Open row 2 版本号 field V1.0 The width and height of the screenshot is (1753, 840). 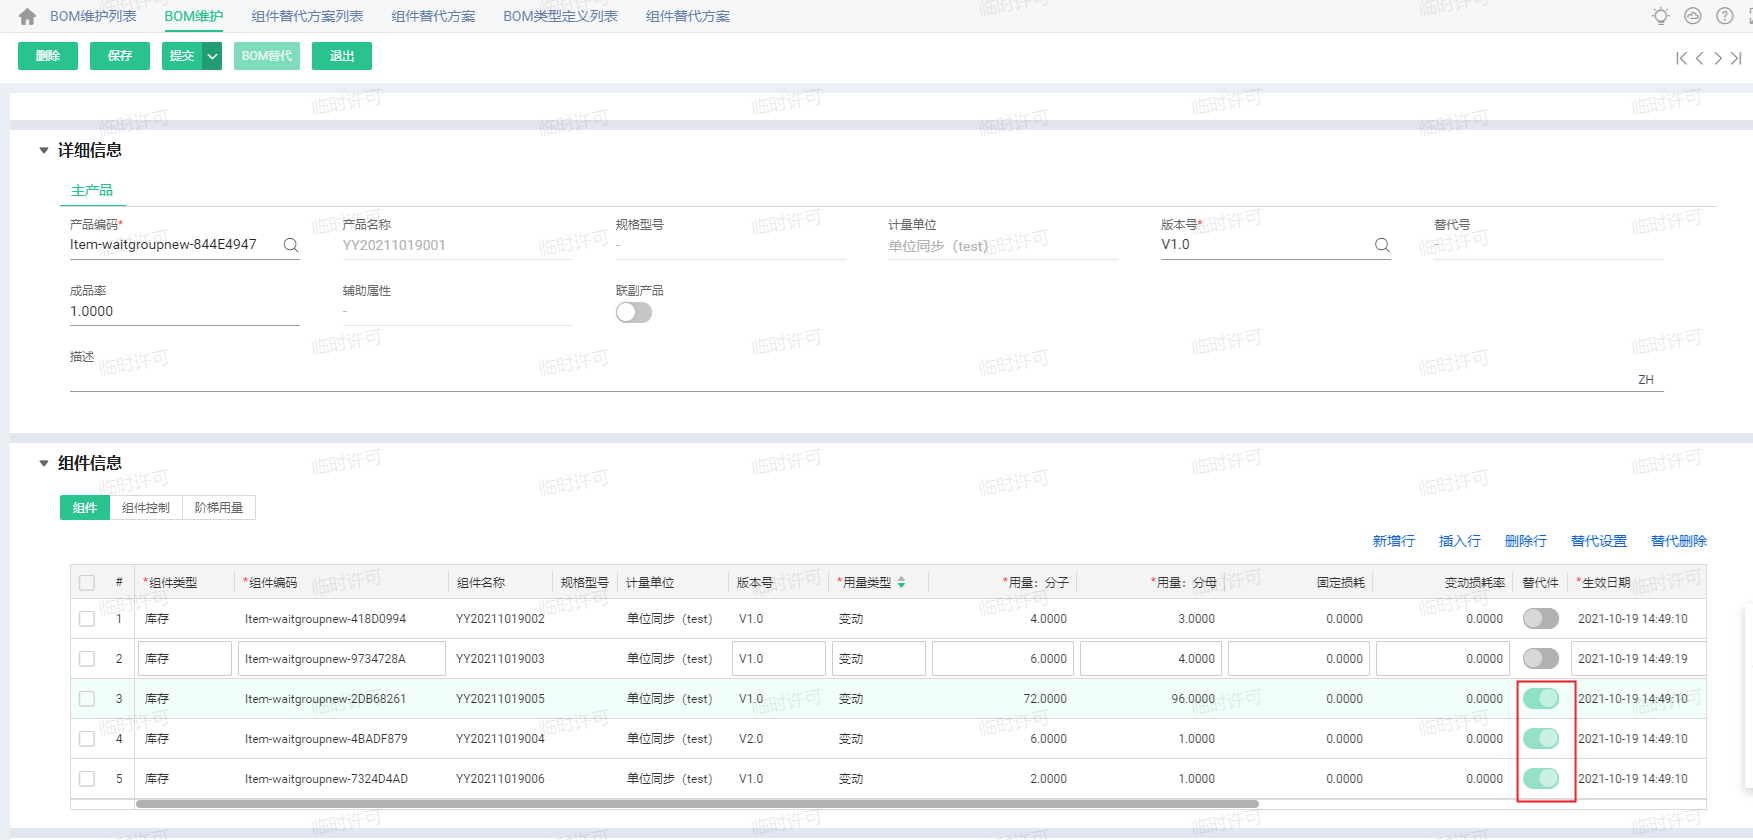pyautogui.click(x=779, y=659)
